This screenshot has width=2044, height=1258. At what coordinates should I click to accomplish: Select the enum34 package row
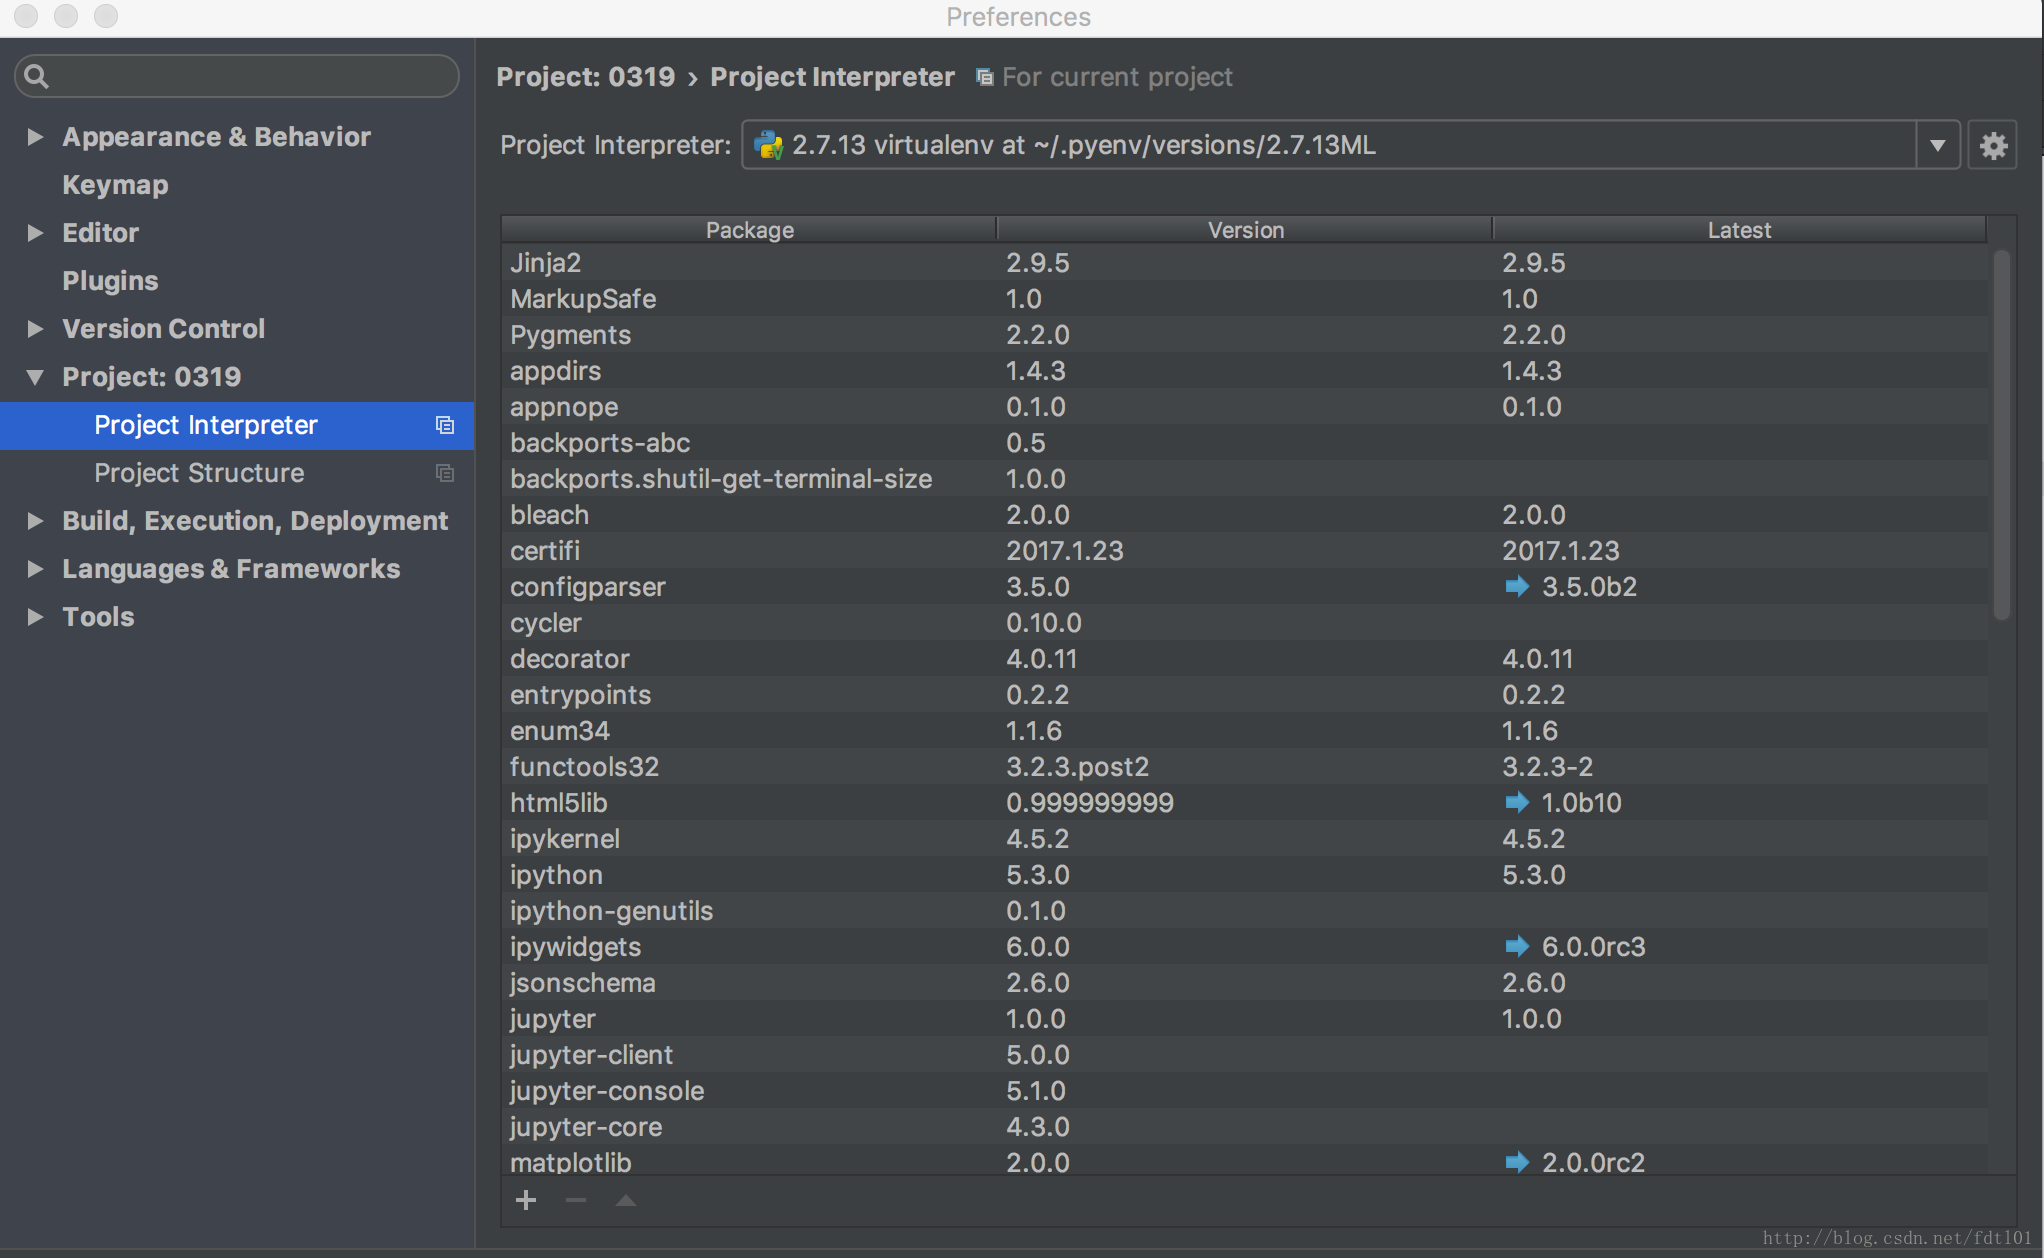click(x=1245, y=731)
